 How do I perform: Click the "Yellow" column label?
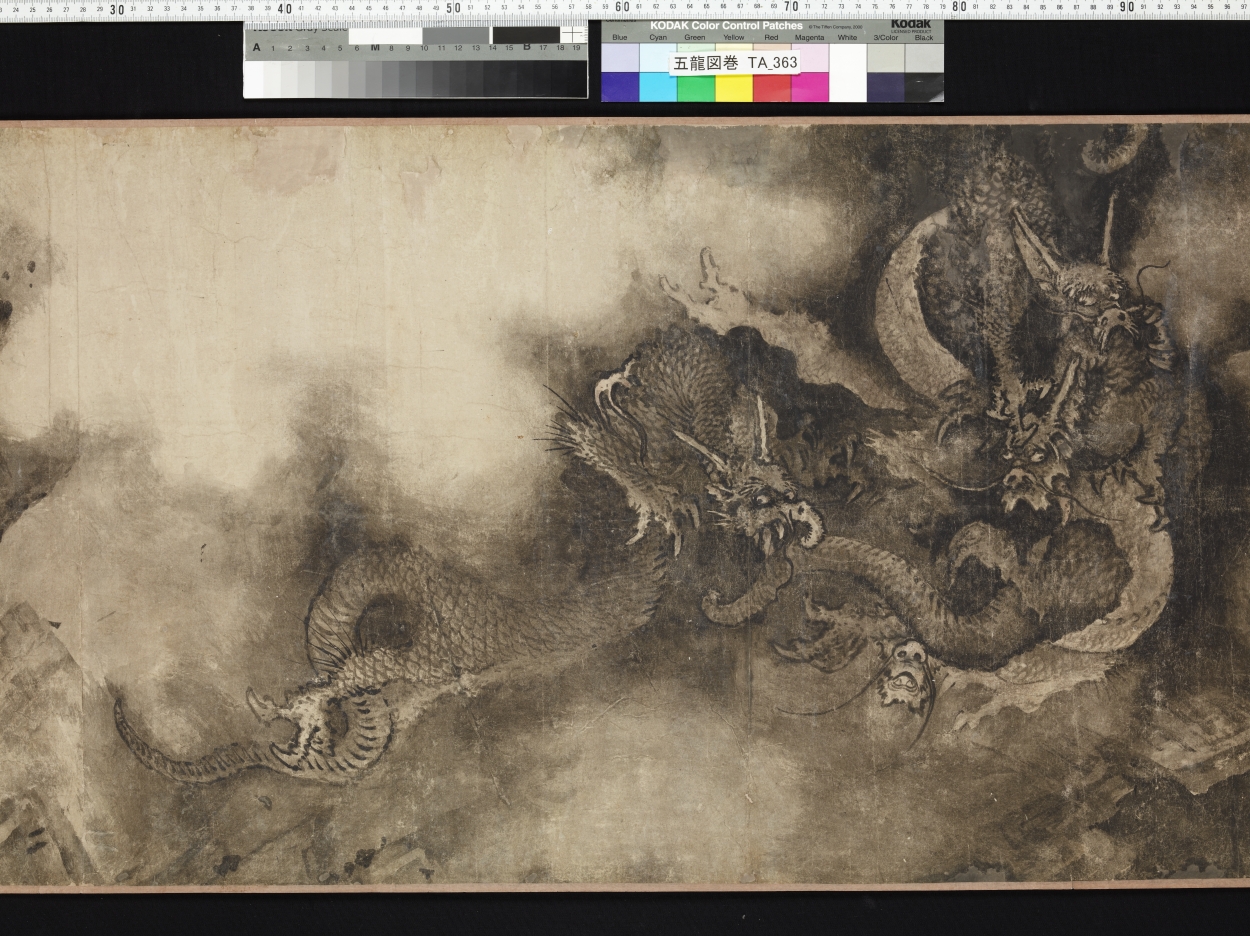click(x=734, y=38)
